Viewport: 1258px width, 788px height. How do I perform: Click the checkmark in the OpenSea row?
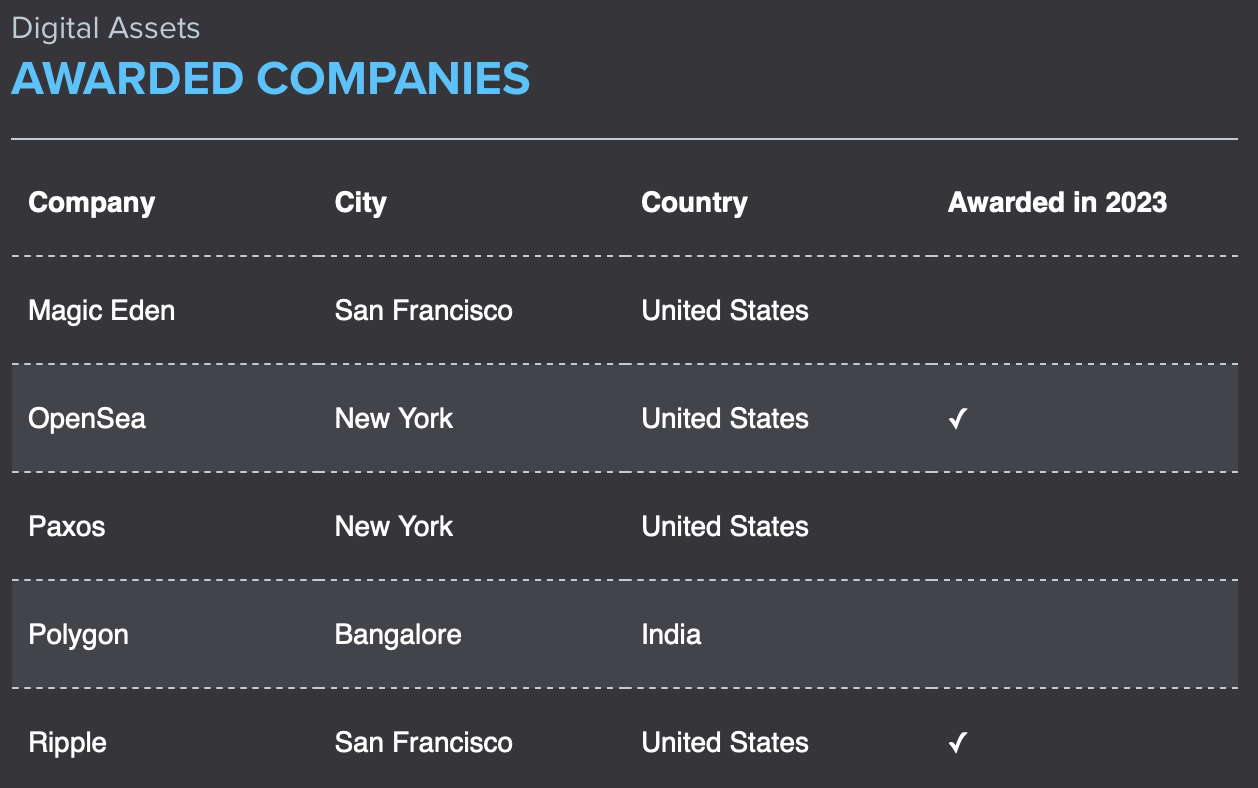pyautogui.click(x=958, y=419)
